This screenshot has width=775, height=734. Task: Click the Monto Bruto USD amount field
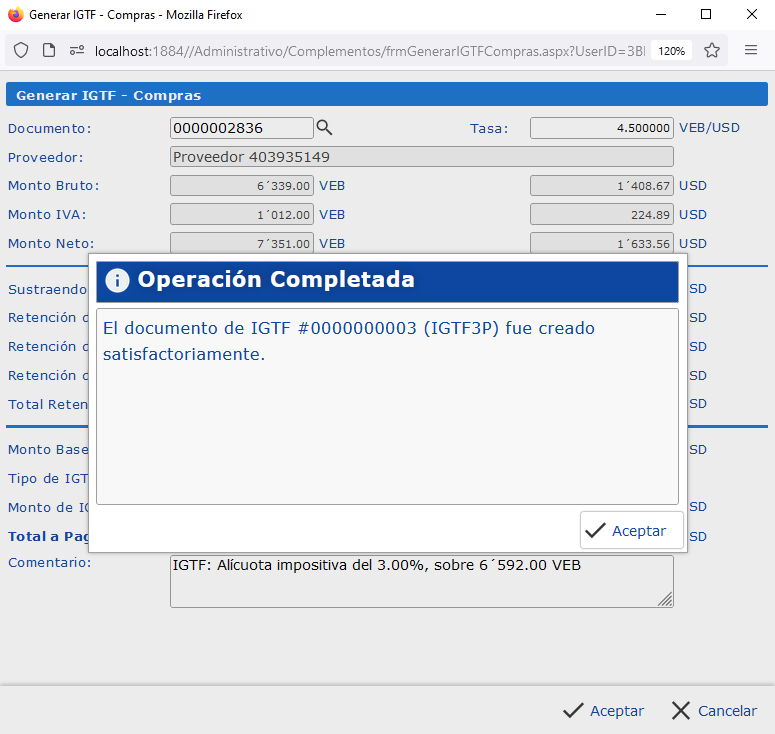[x=601, y=186]
